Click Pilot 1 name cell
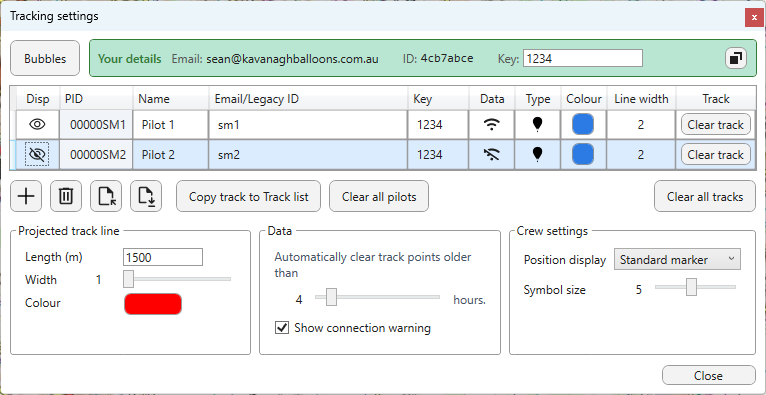 click(x=171, y=125)
